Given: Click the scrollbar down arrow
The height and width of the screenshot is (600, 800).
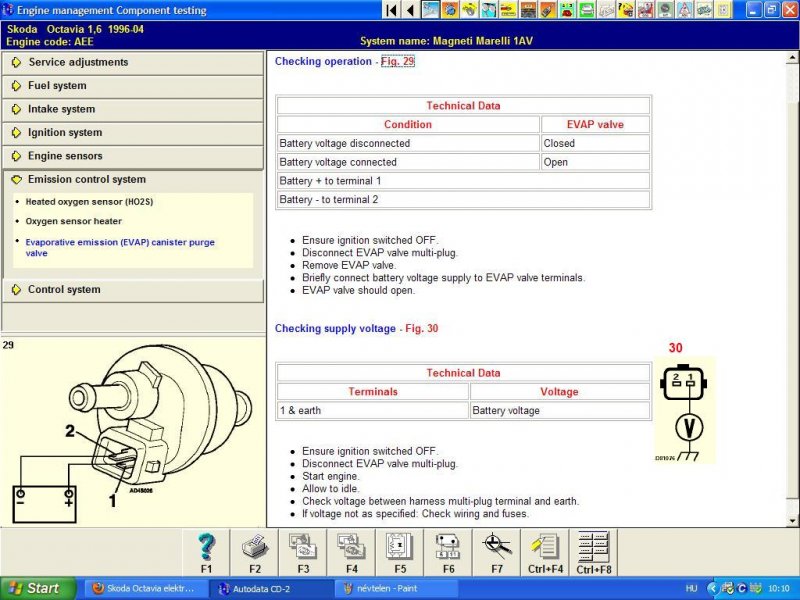Looking at the screenshot, I should [x=793, y=521].
